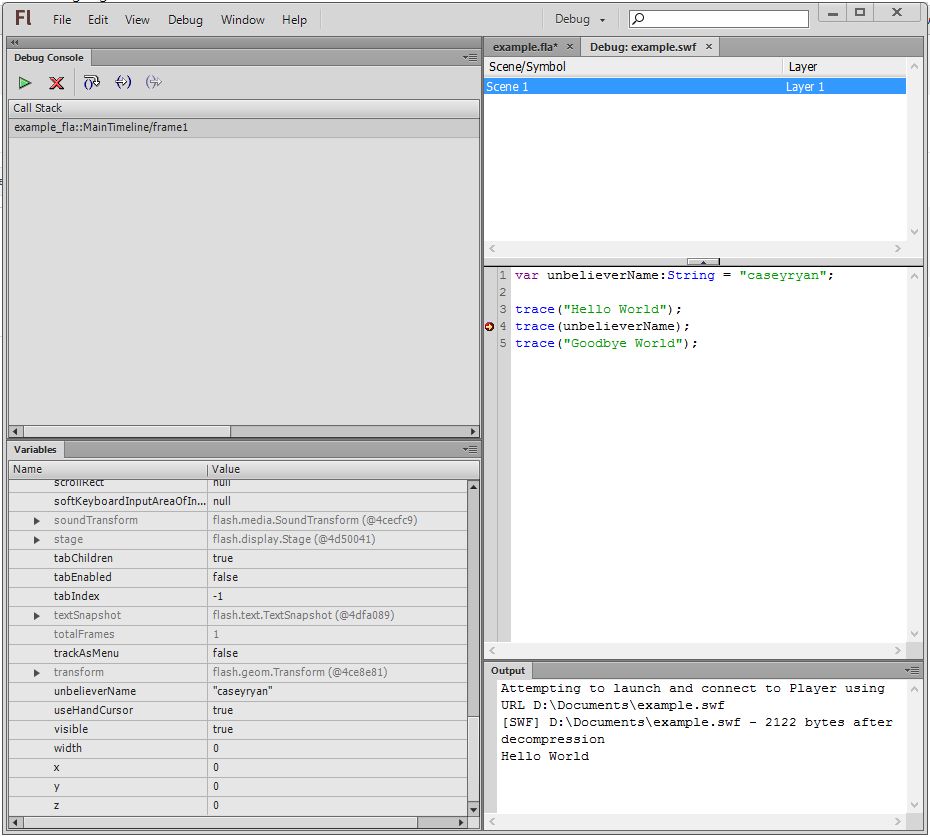Click code line 5 trace("Goodbye World")
The width and height of the screenshot is (930, 837).
606,343
